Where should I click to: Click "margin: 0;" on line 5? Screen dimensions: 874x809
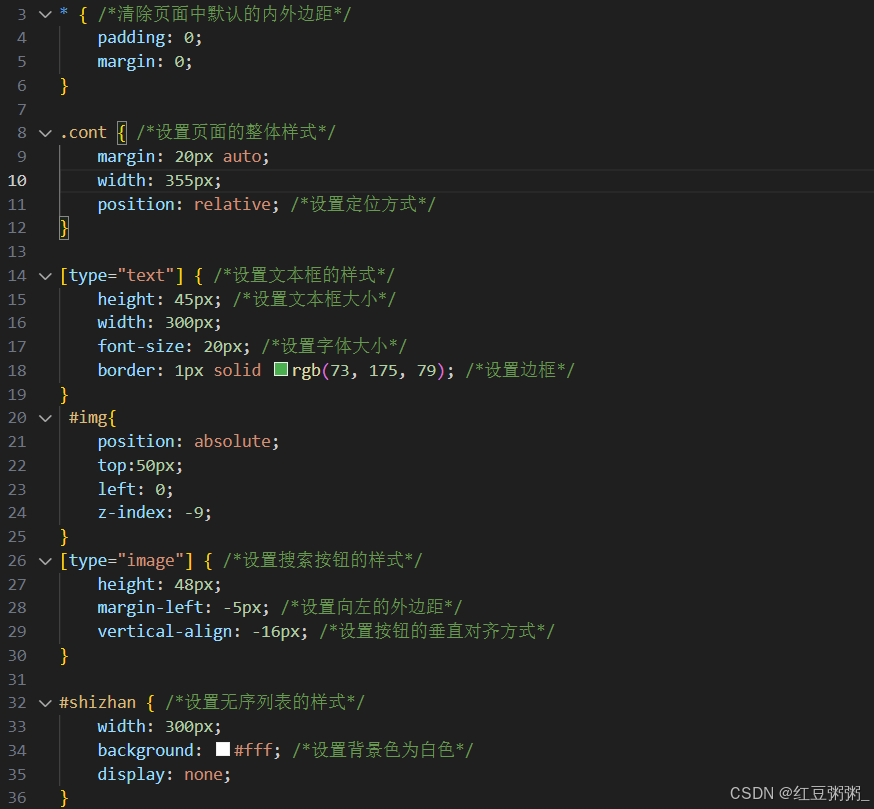[145, 61]
